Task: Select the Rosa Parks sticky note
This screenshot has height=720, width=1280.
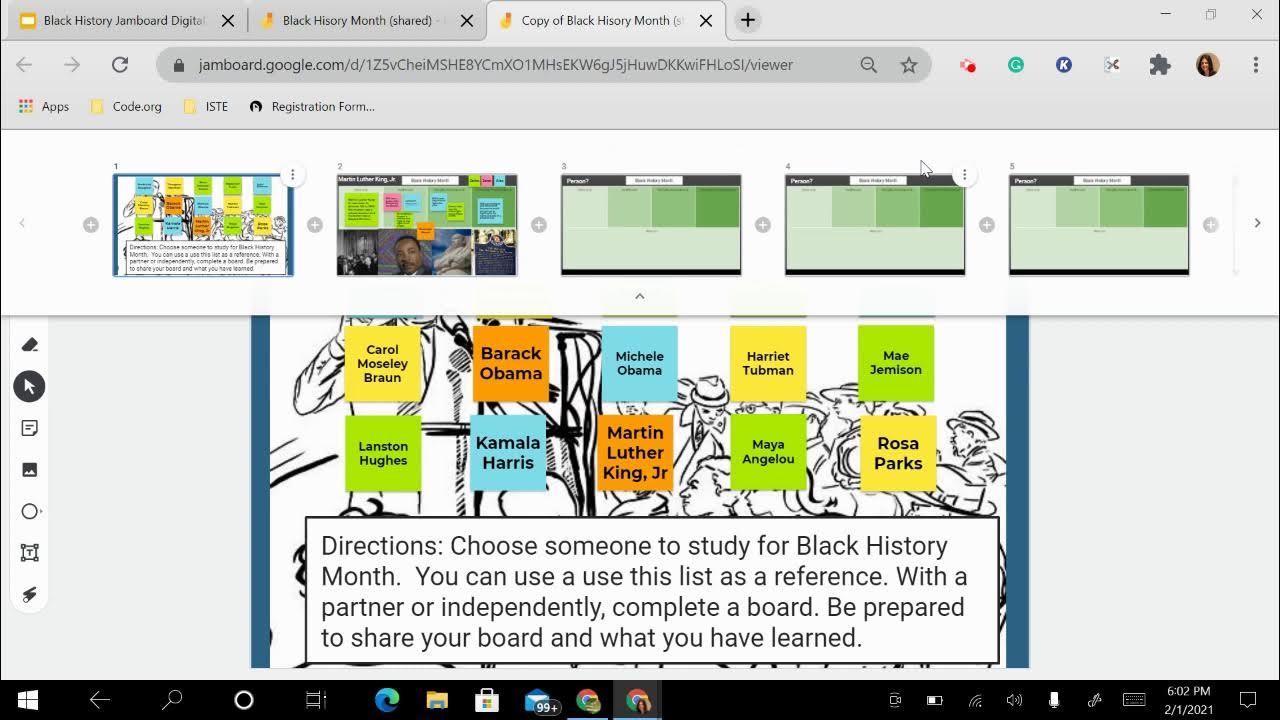Action: (898, 453)
